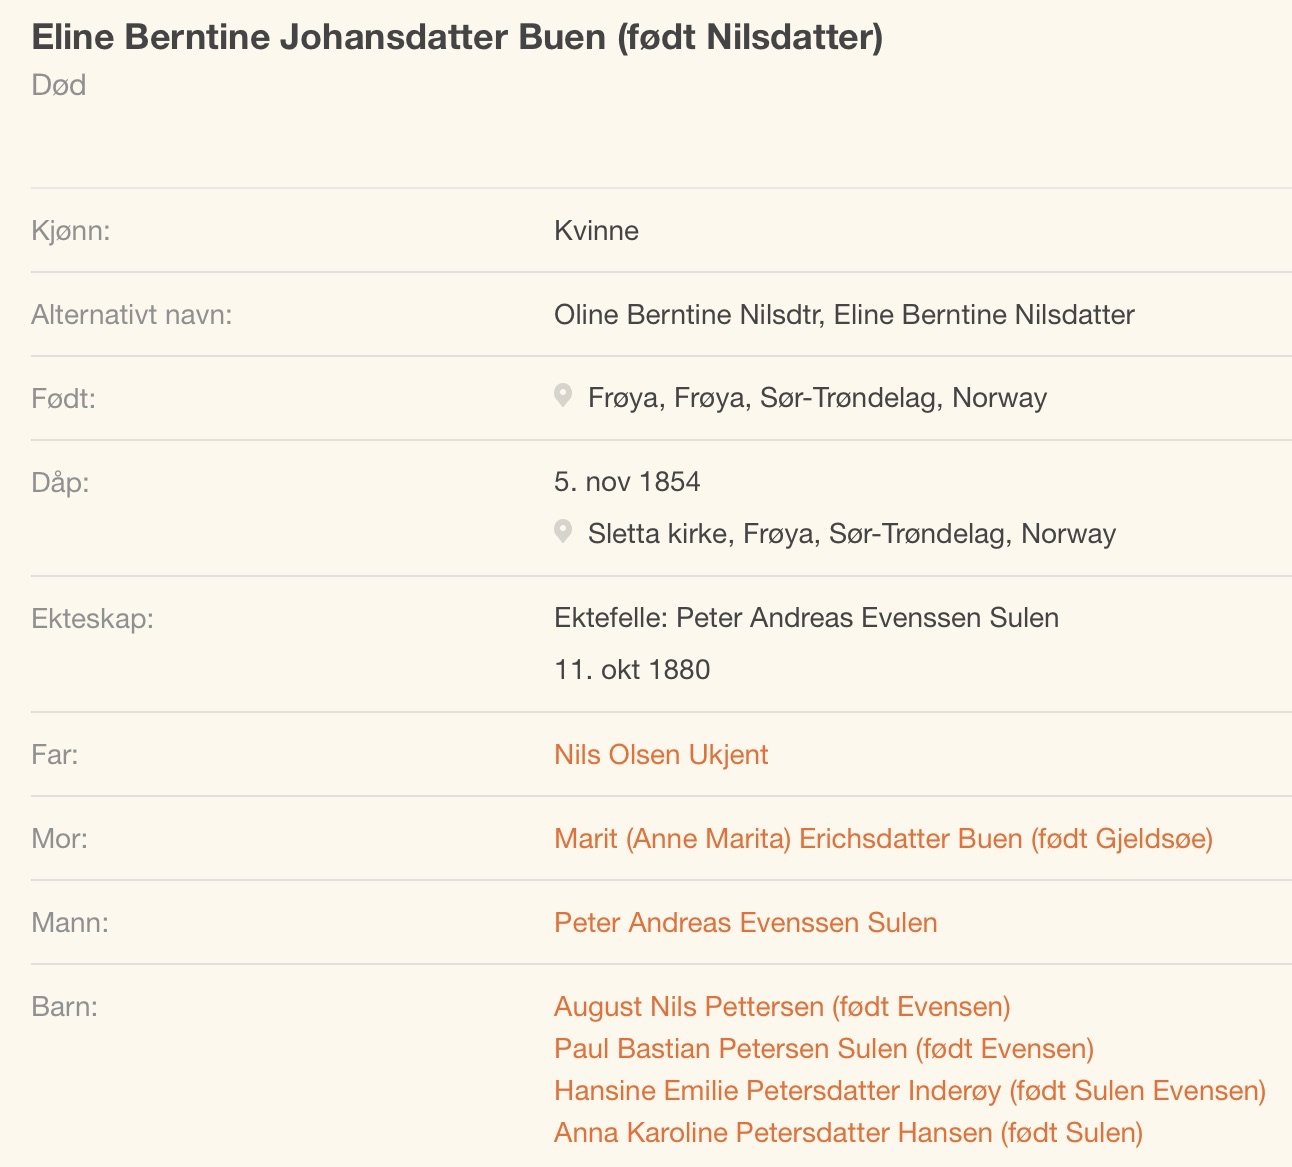1292x1167 pixels.
Task: Click the Kvinne gender value
Action: (x=596, y=231)
